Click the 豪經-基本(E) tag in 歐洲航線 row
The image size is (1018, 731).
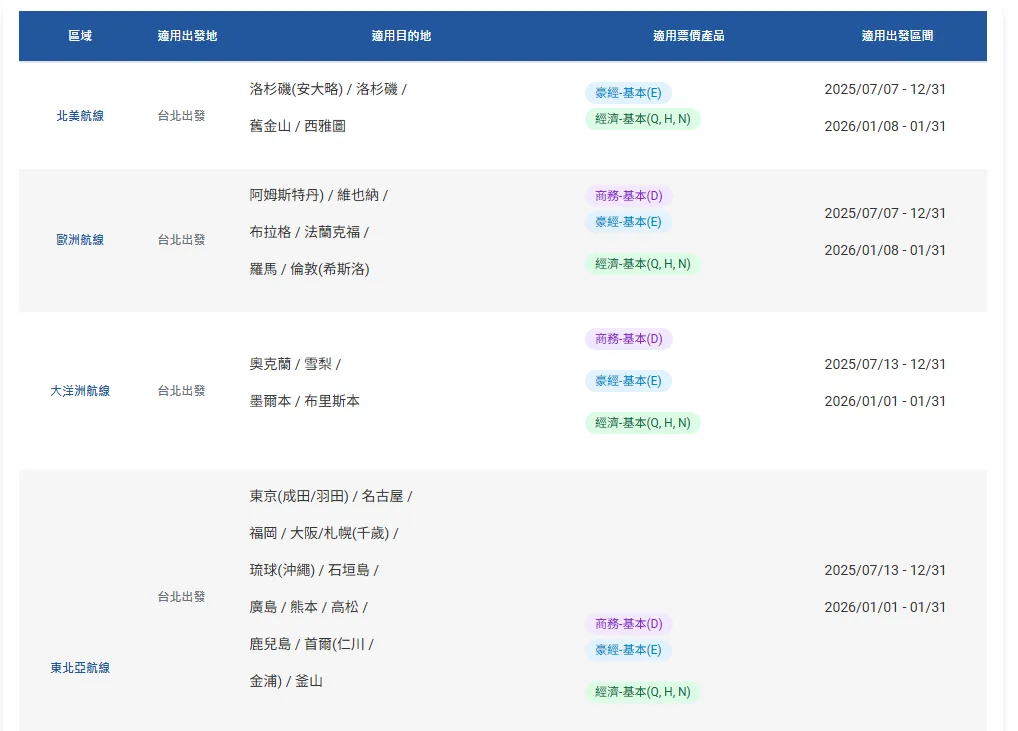pos(628,222)
